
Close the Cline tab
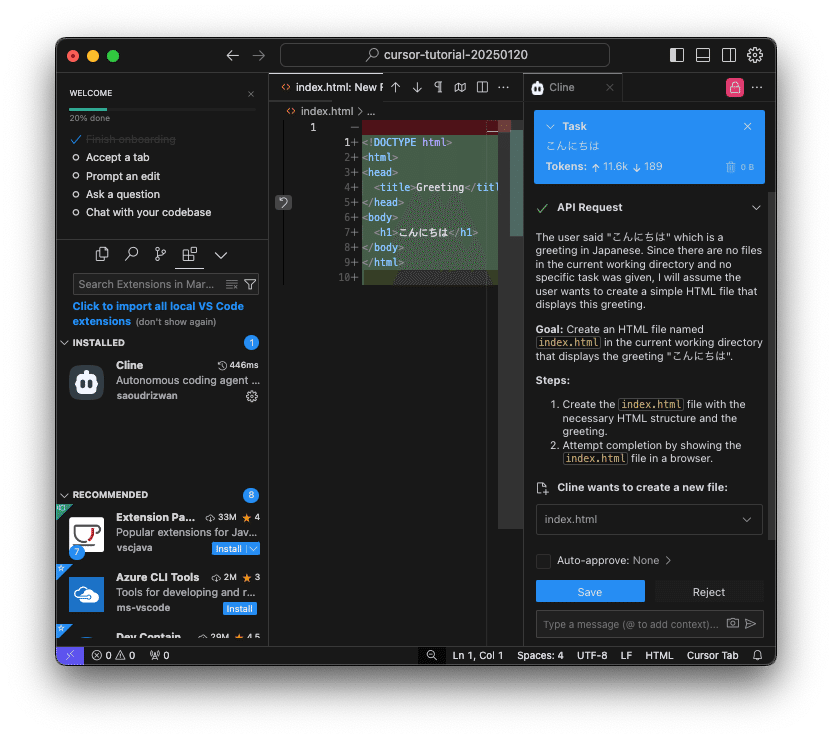[610, 88]
